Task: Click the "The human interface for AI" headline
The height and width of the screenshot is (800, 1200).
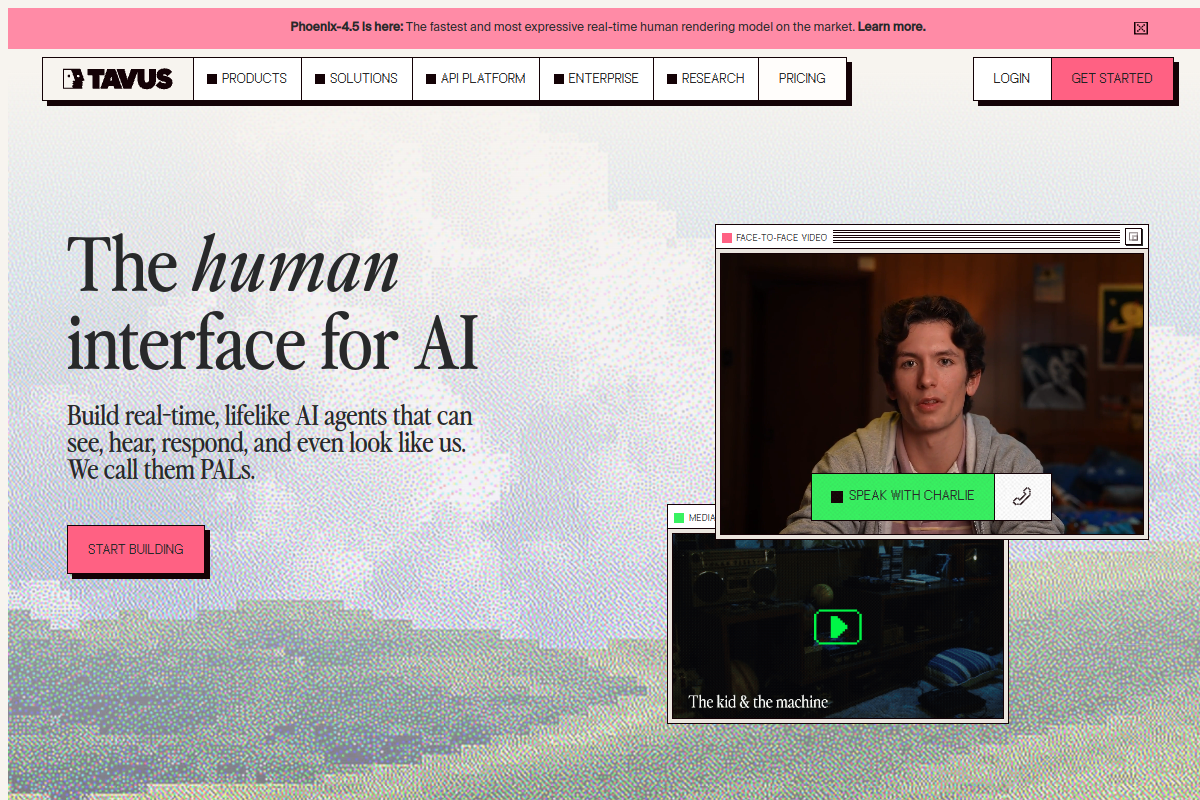Action: 273,303
